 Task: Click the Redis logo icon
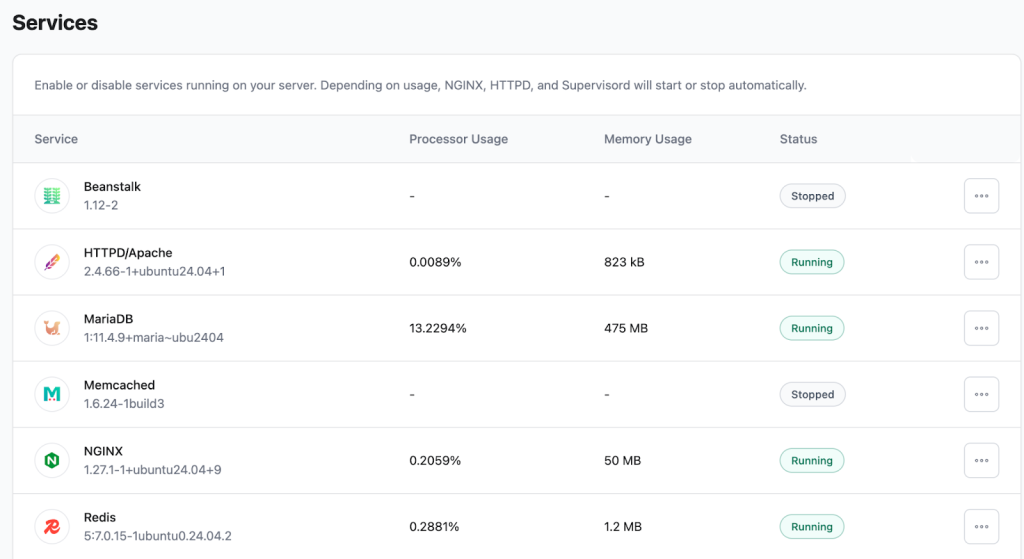point(52,526)
